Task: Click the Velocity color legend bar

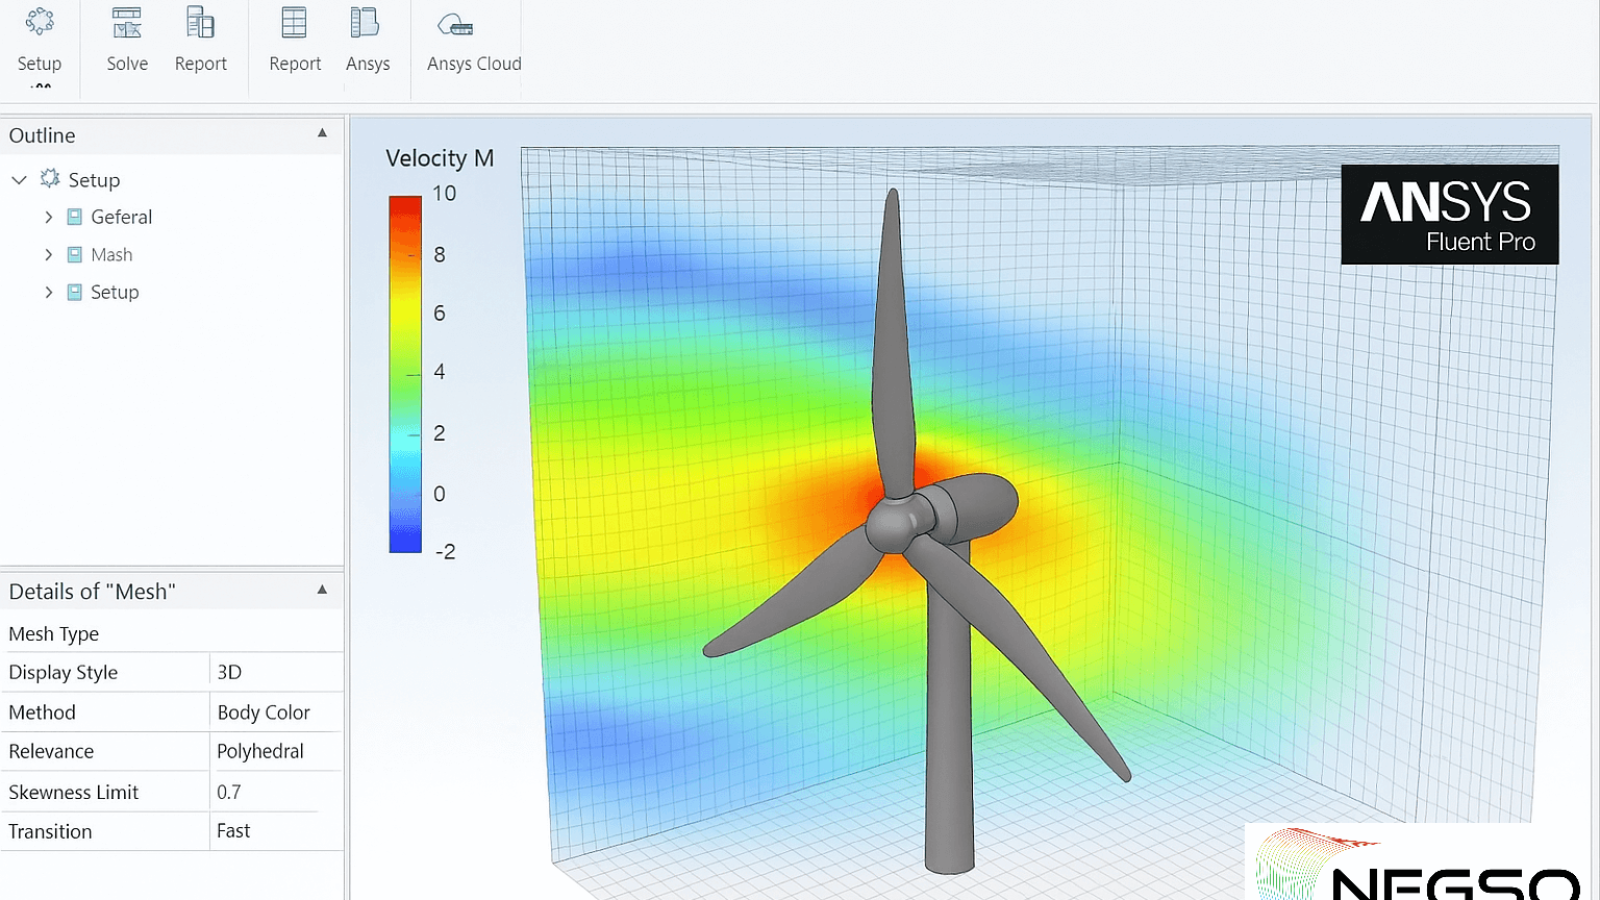Action: 405,373
